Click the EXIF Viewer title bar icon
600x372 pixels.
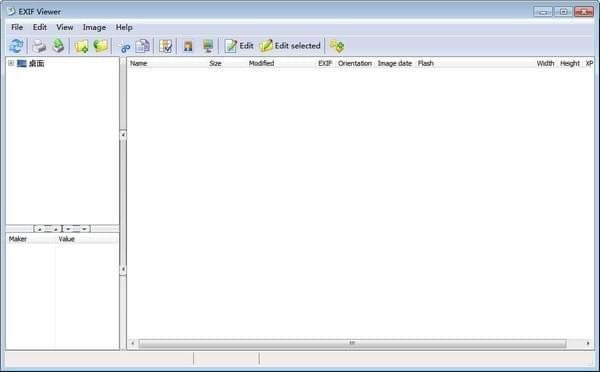(x=11, y=11)
